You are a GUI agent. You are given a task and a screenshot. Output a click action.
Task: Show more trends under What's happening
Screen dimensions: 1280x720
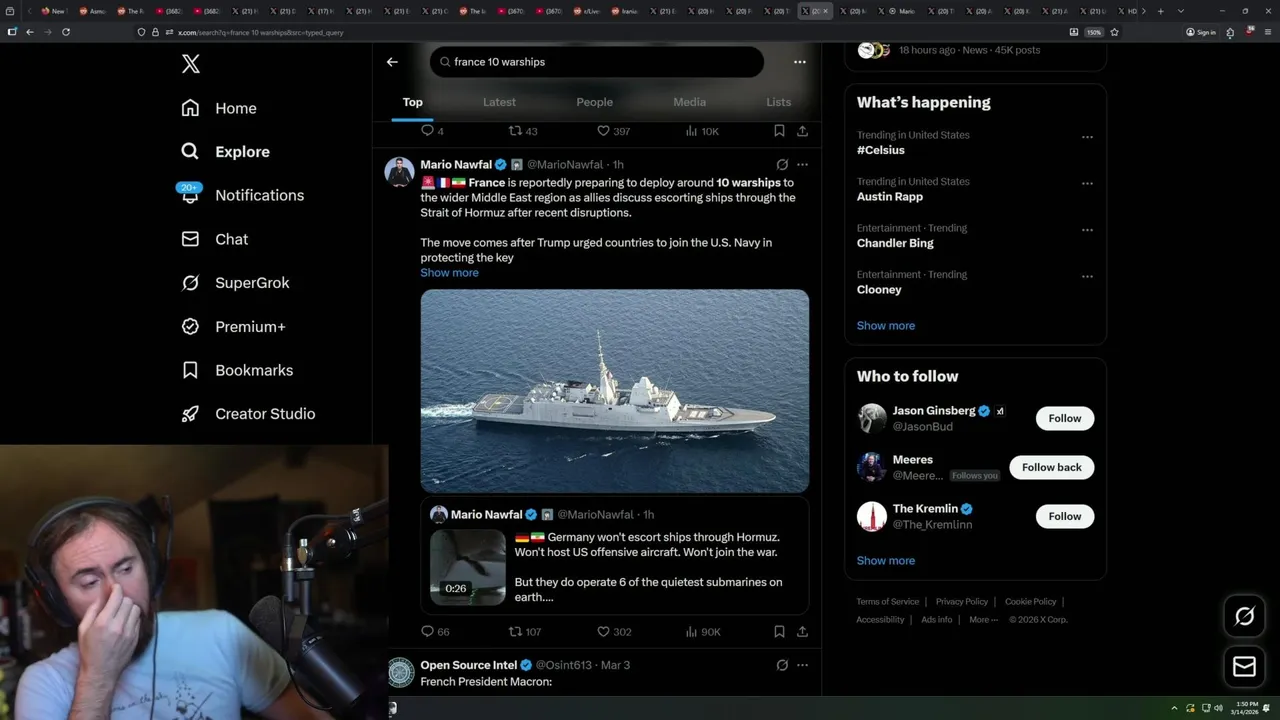pyautogui.click(x=886, y=326)
